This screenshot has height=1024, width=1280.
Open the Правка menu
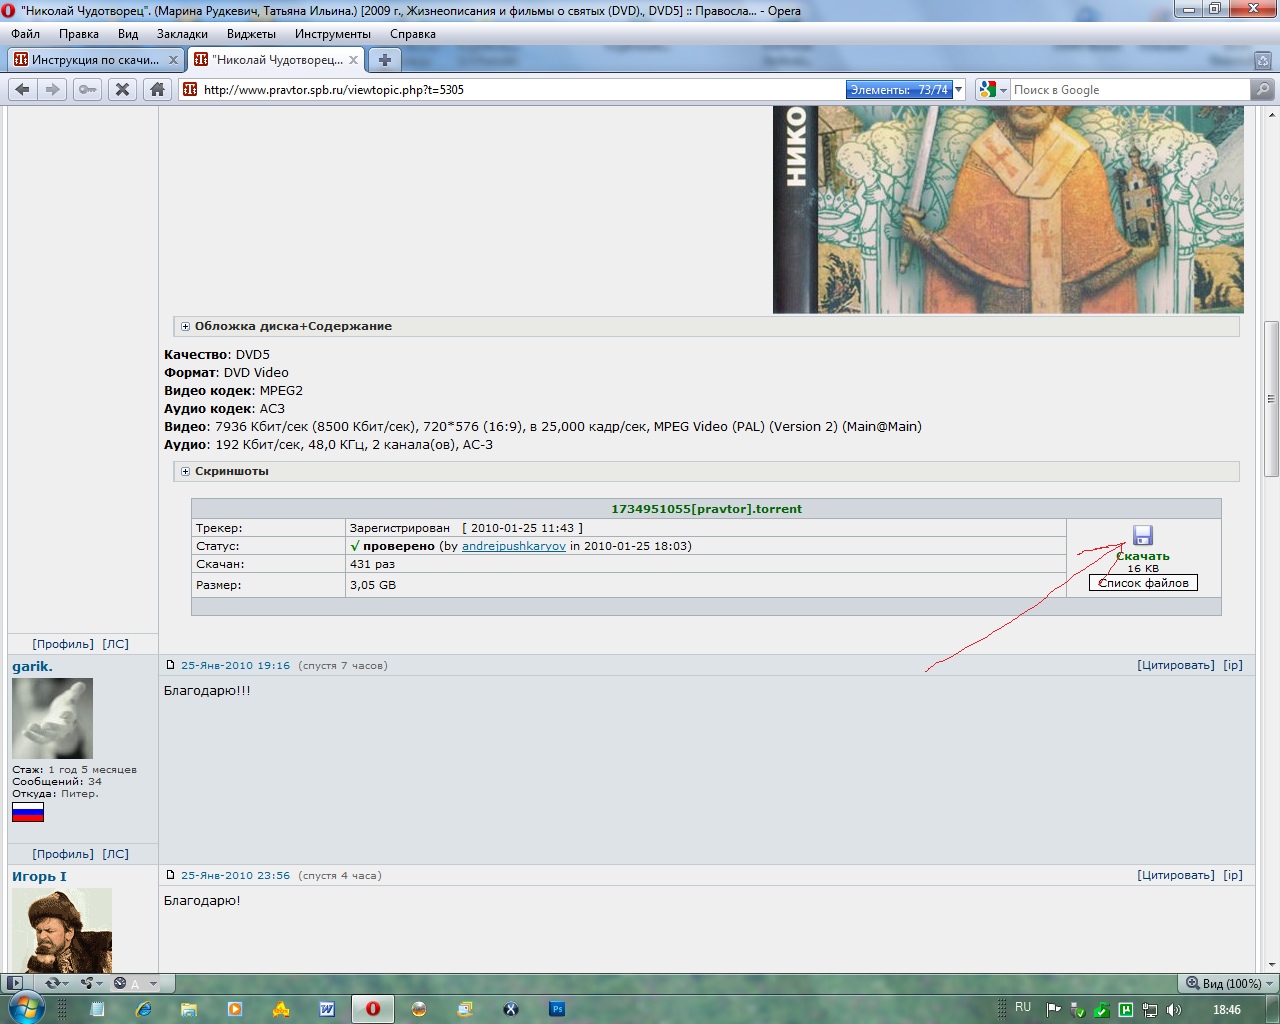[78, 34]
